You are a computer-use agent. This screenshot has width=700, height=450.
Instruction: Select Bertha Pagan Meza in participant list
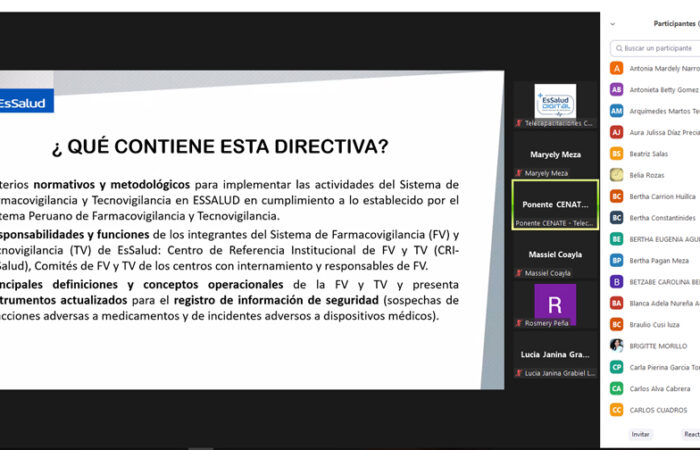[662, 260]
